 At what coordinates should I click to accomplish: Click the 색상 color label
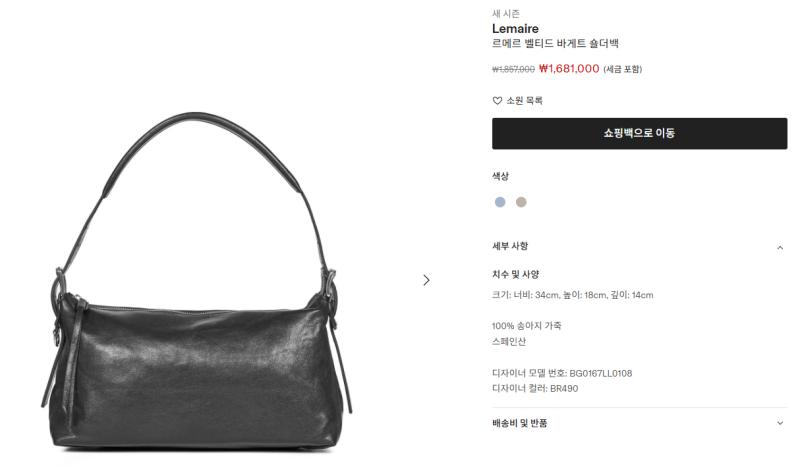500,176
